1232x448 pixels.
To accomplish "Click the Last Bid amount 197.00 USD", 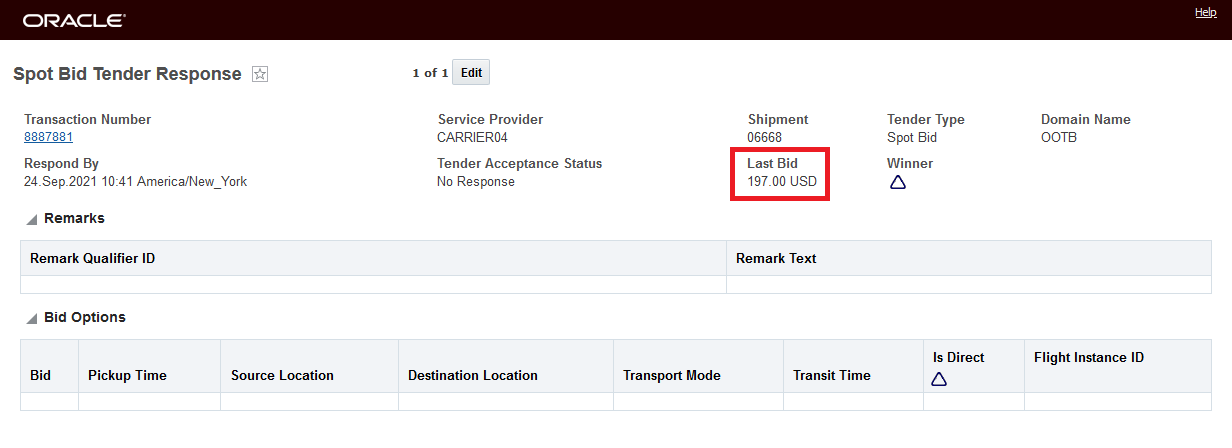I will (782, 182).
